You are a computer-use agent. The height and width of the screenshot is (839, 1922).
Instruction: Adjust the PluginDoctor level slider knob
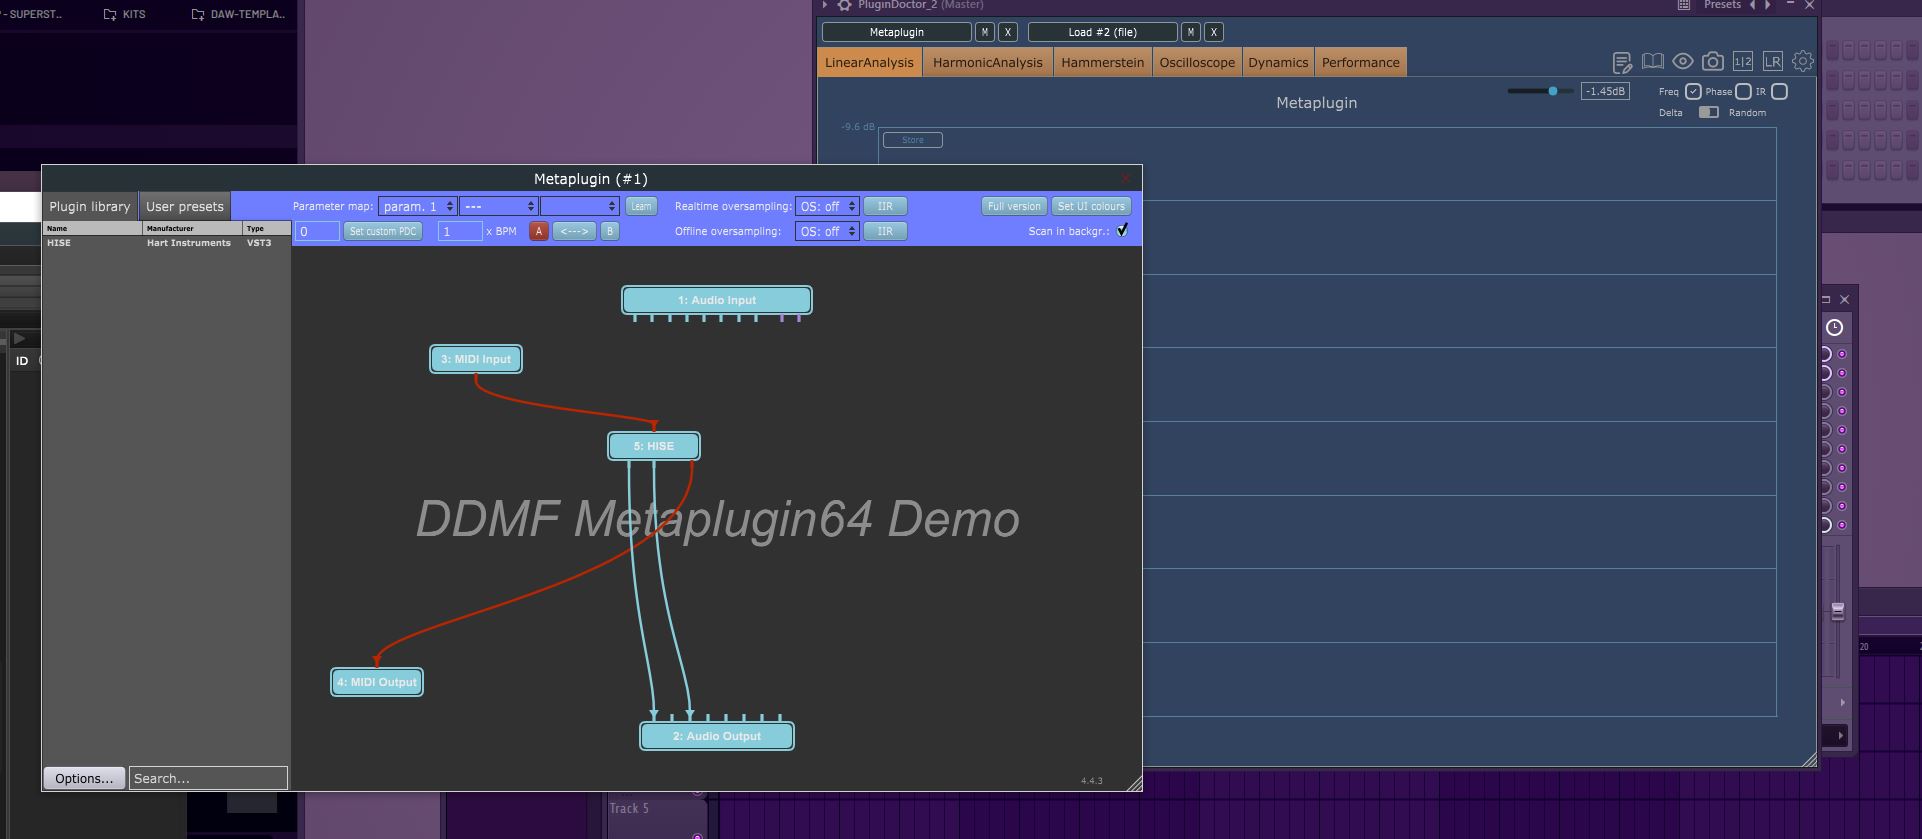pos(1552,91)
